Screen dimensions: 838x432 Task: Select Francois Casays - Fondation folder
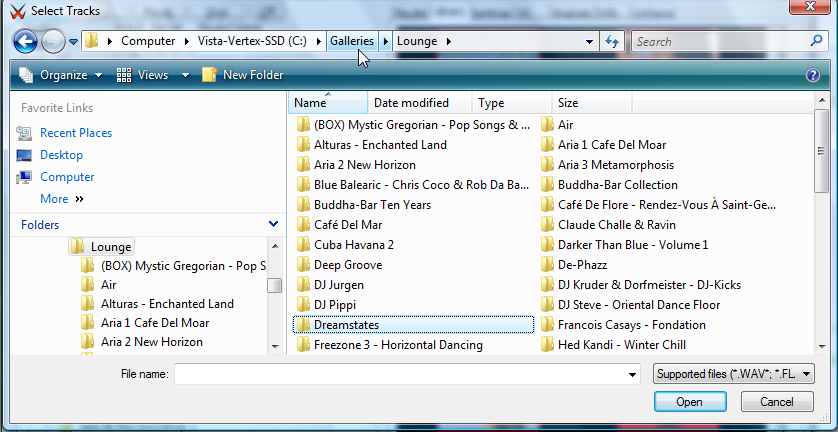[x=623, y=325]
